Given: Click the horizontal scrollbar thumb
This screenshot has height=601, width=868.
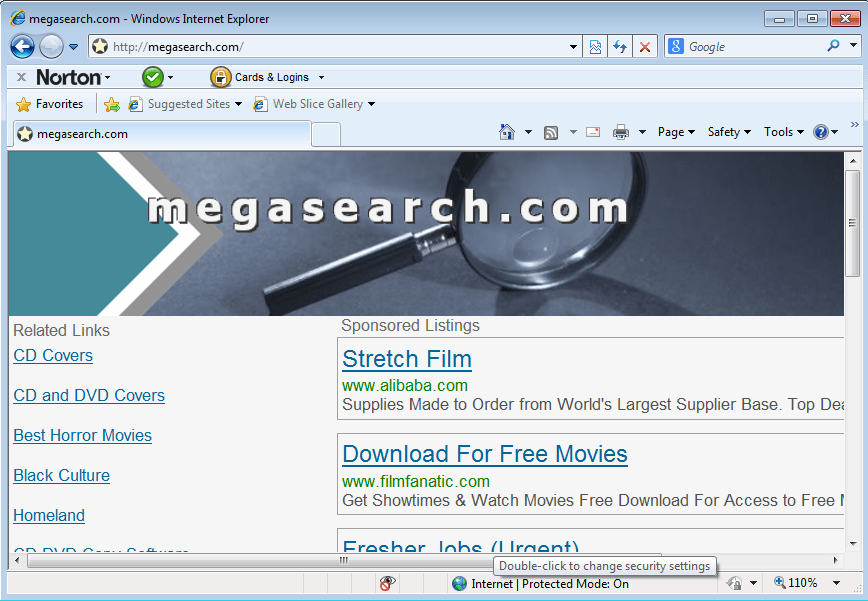Looking at the screenshot, I should (x=344, y=560).
